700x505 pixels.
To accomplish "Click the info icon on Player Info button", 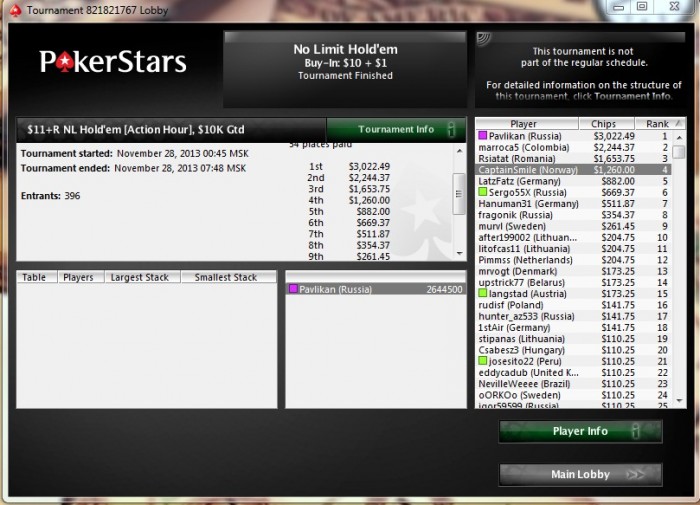I will (x=636, y=431).
